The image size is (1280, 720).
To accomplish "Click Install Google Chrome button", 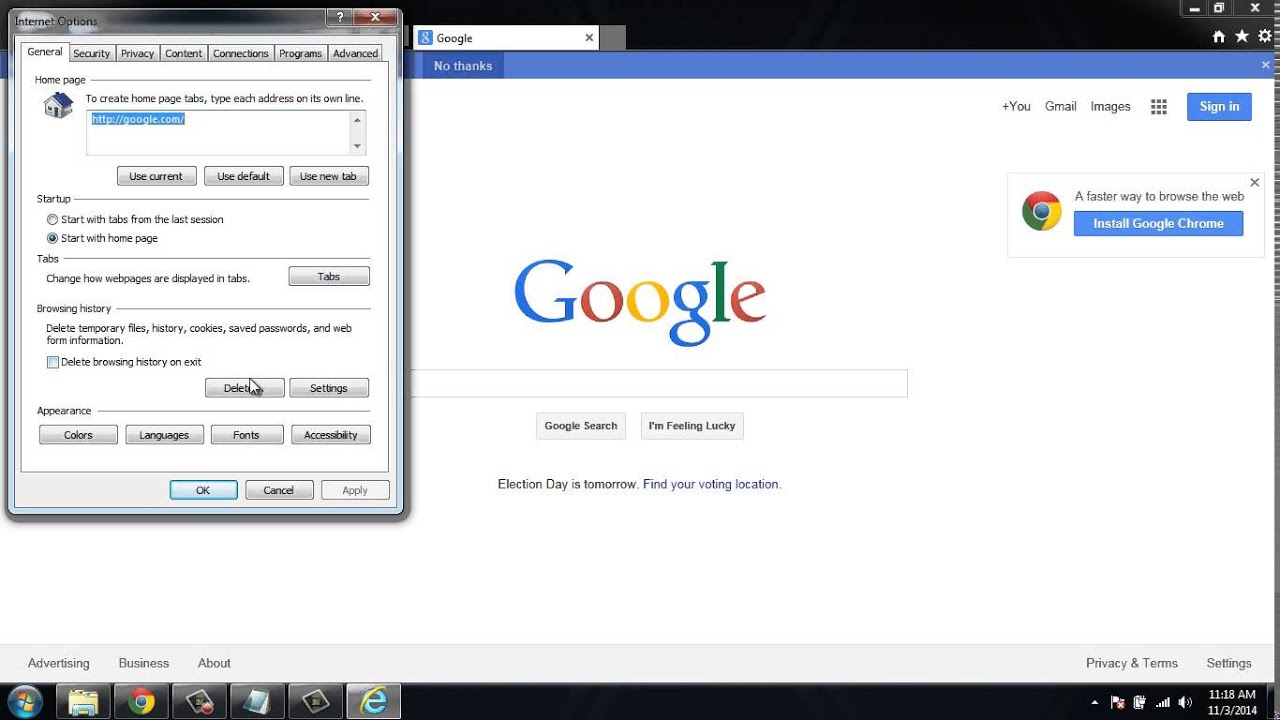I will pos(1158,223).
